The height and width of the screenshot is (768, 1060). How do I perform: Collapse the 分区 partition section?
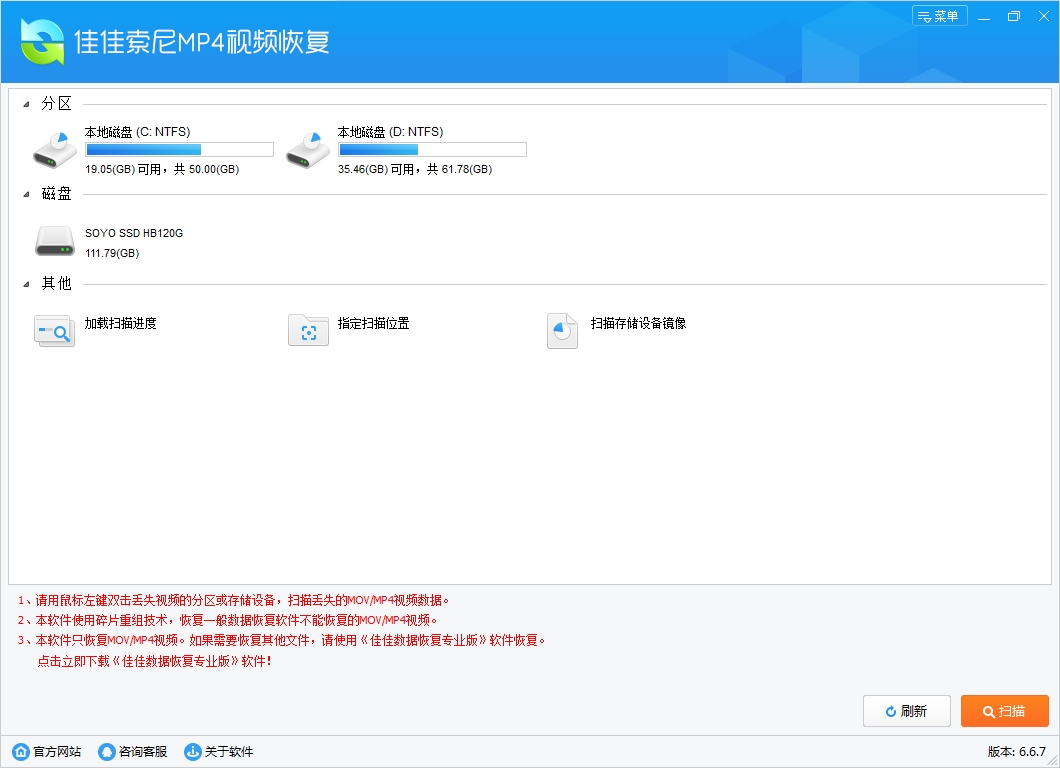(x=26, y=104)
